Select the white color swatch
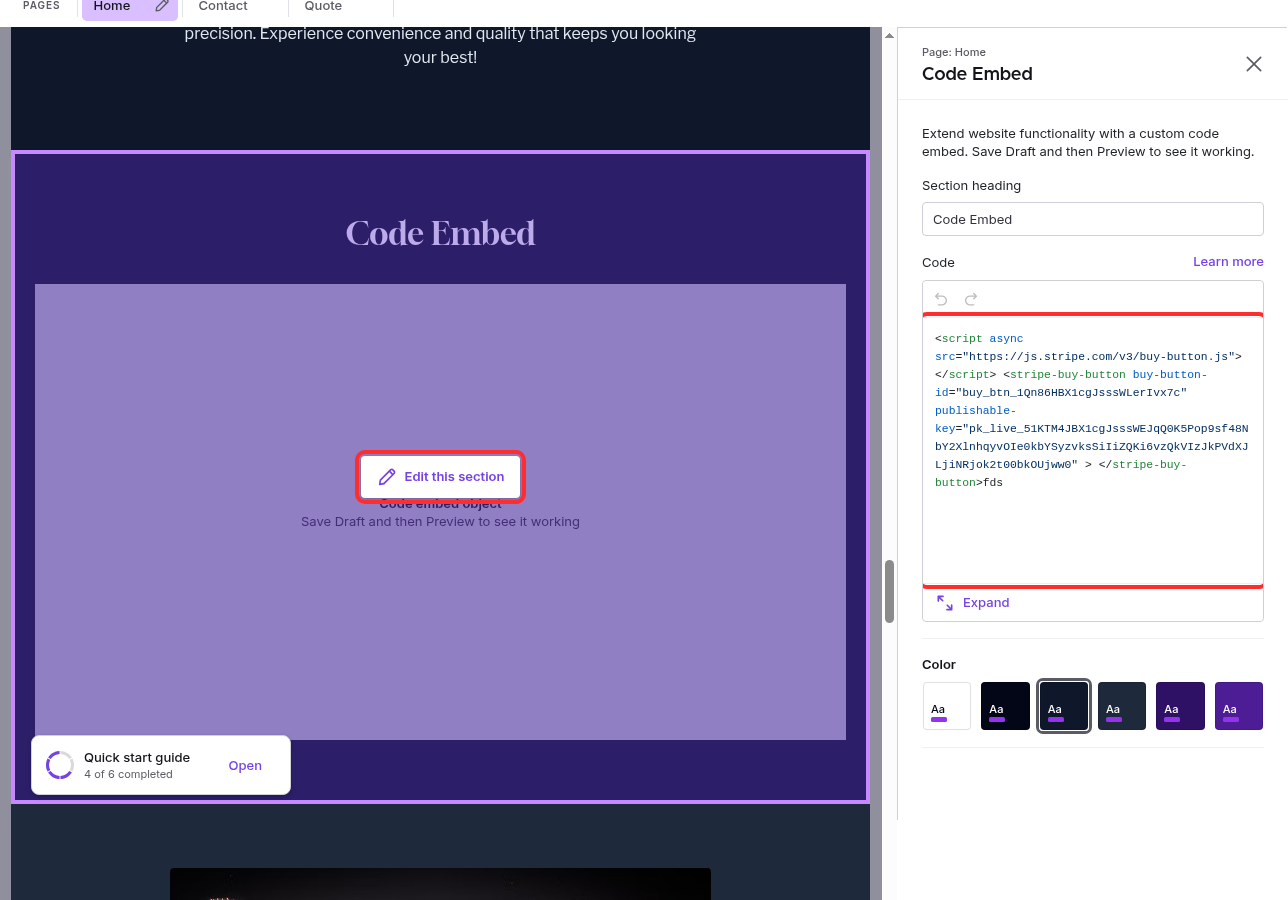Image resolution: width=1288 pixels, height=900 pixels. (947, 706)
